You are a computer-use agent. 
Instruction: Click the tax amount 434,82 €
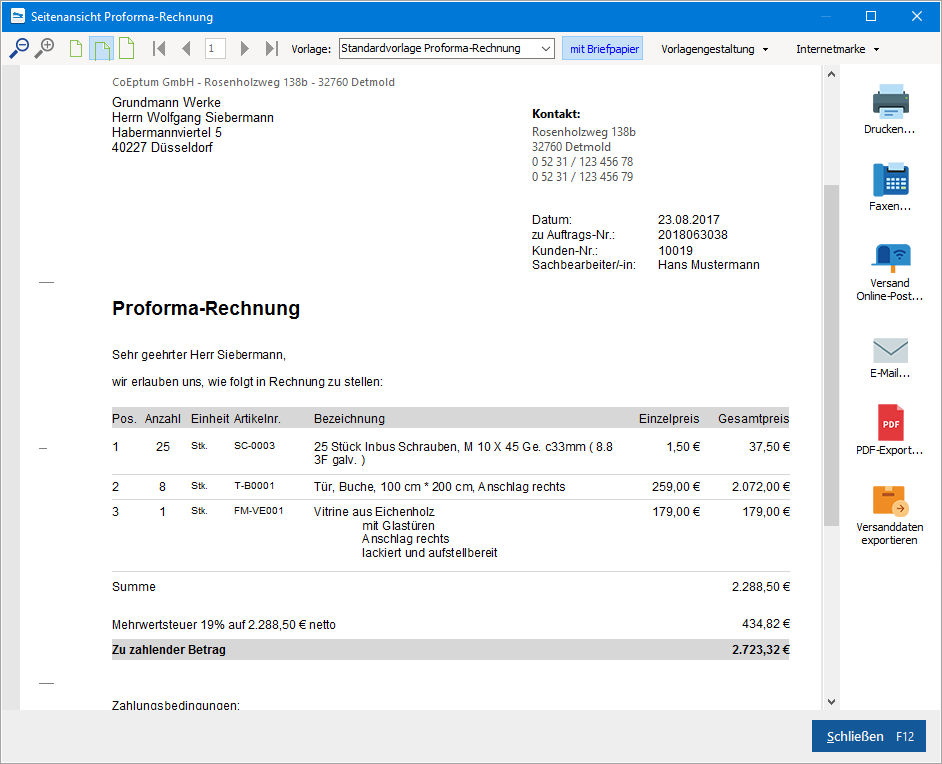click(x=766, y=624)
